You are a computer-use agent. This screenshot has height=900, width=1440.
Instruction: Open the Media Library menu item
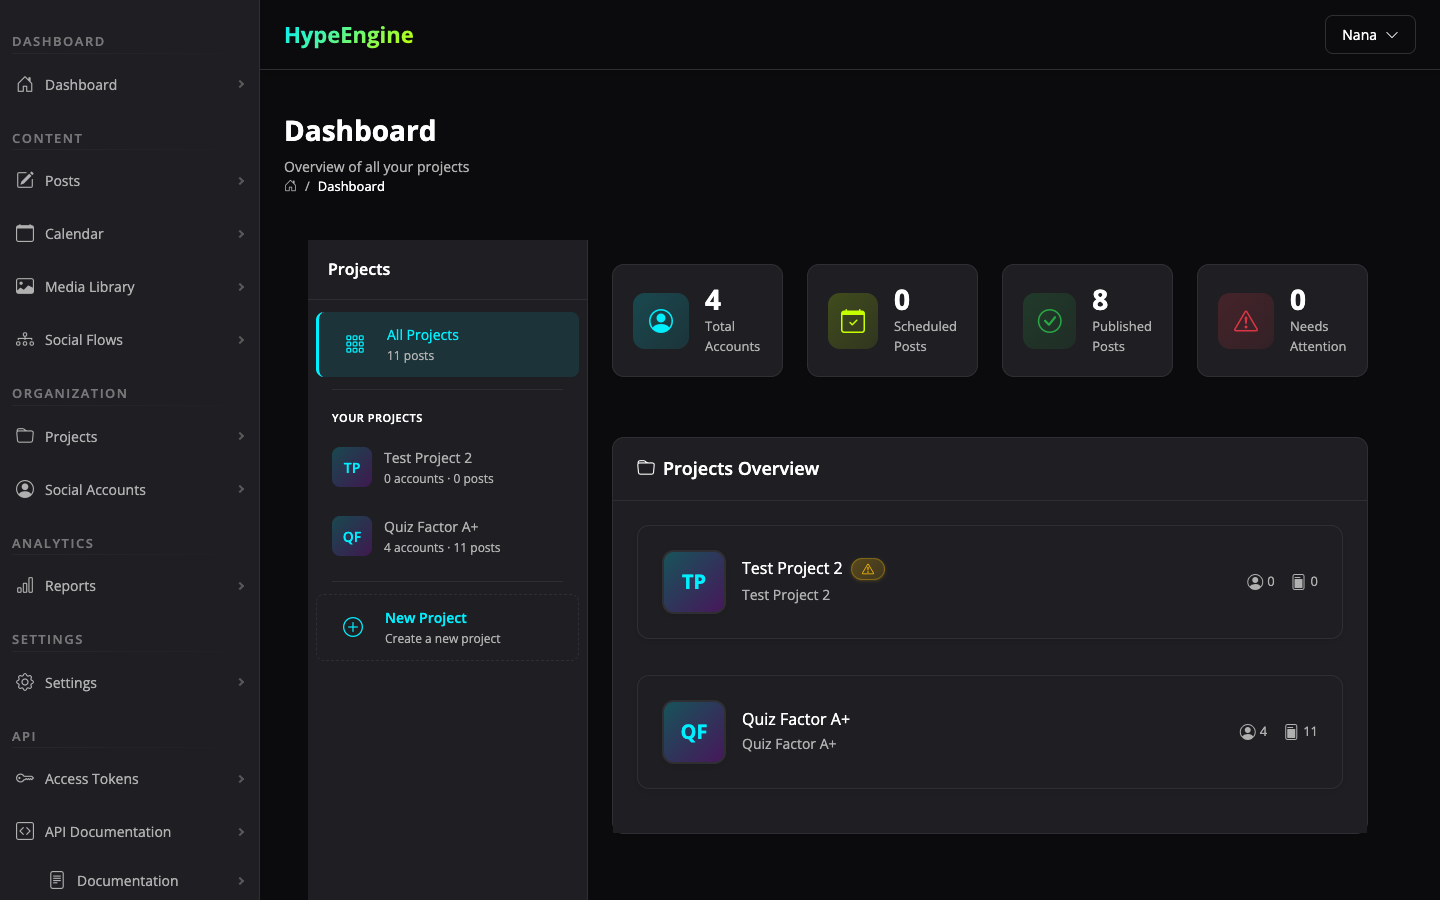[130, 286]
